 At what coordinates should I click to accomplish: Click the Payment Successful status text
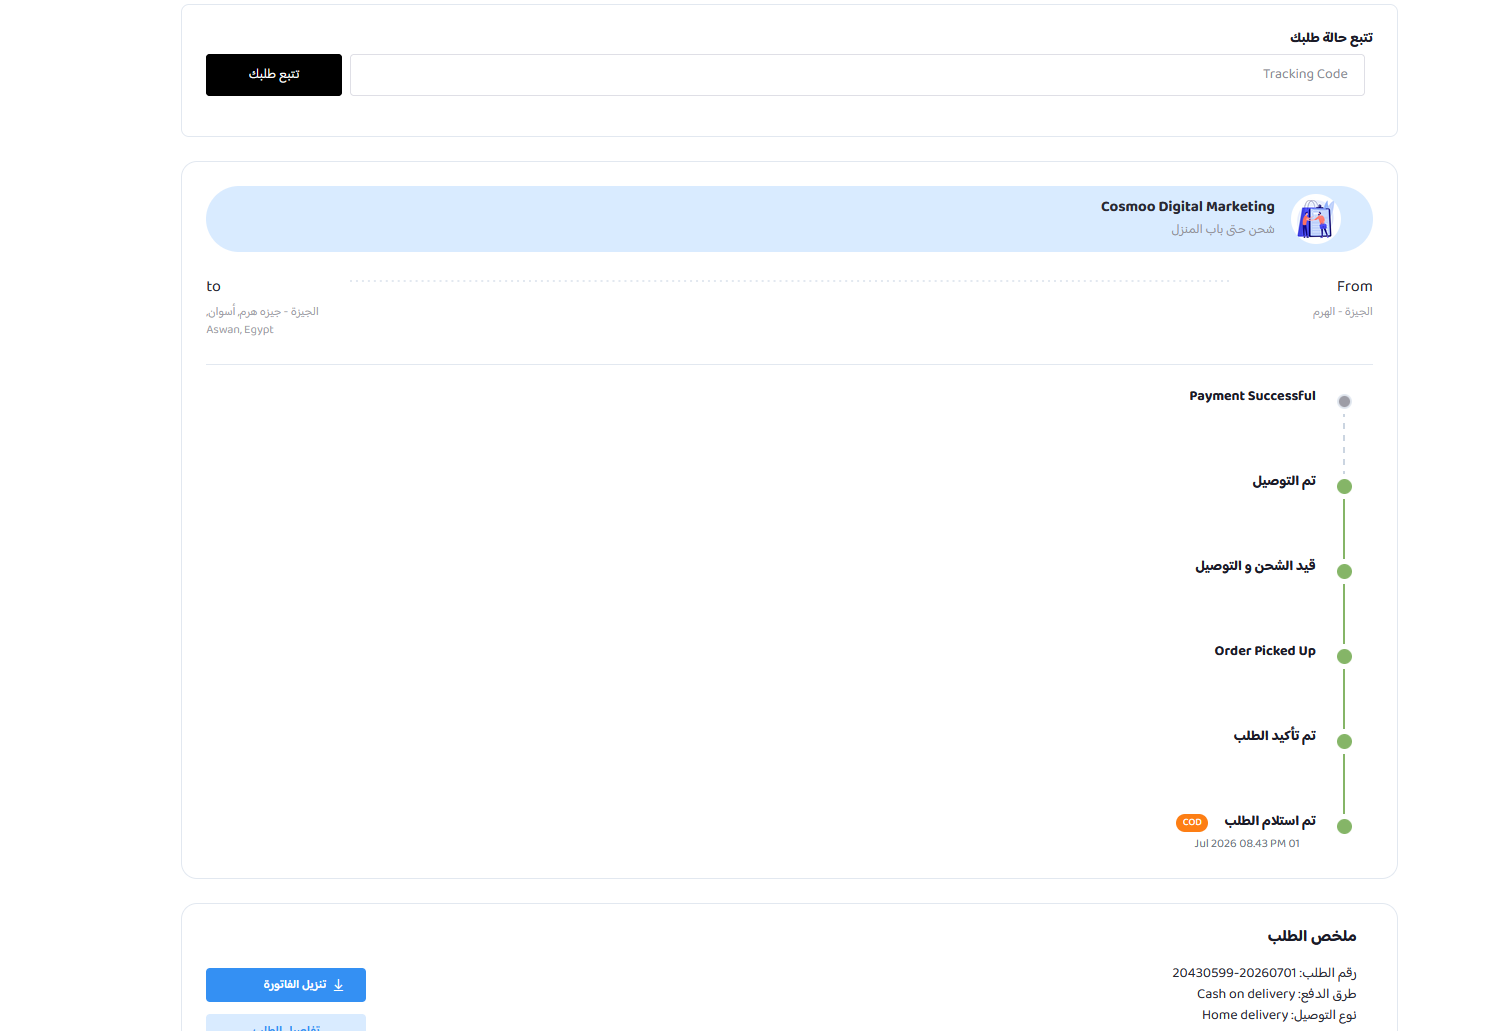tap(1252, 396)
